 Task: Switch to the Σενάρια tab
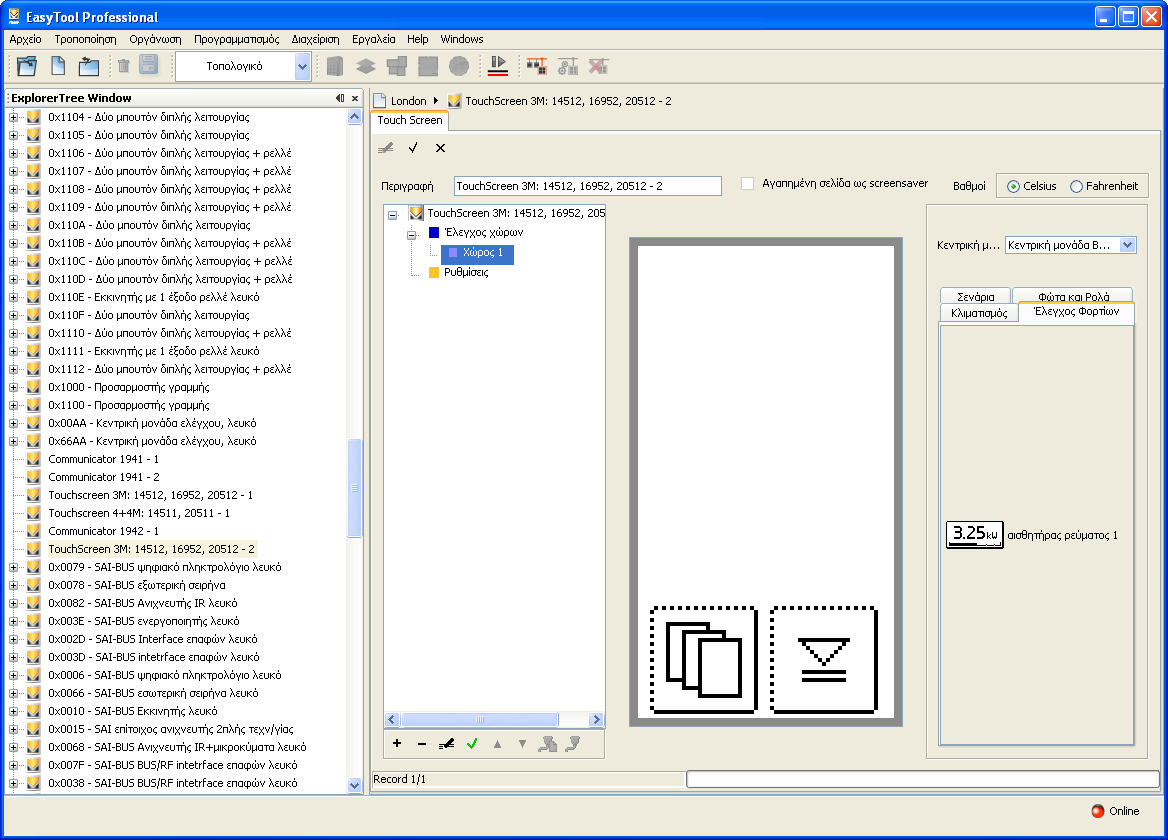coord(975,296)
